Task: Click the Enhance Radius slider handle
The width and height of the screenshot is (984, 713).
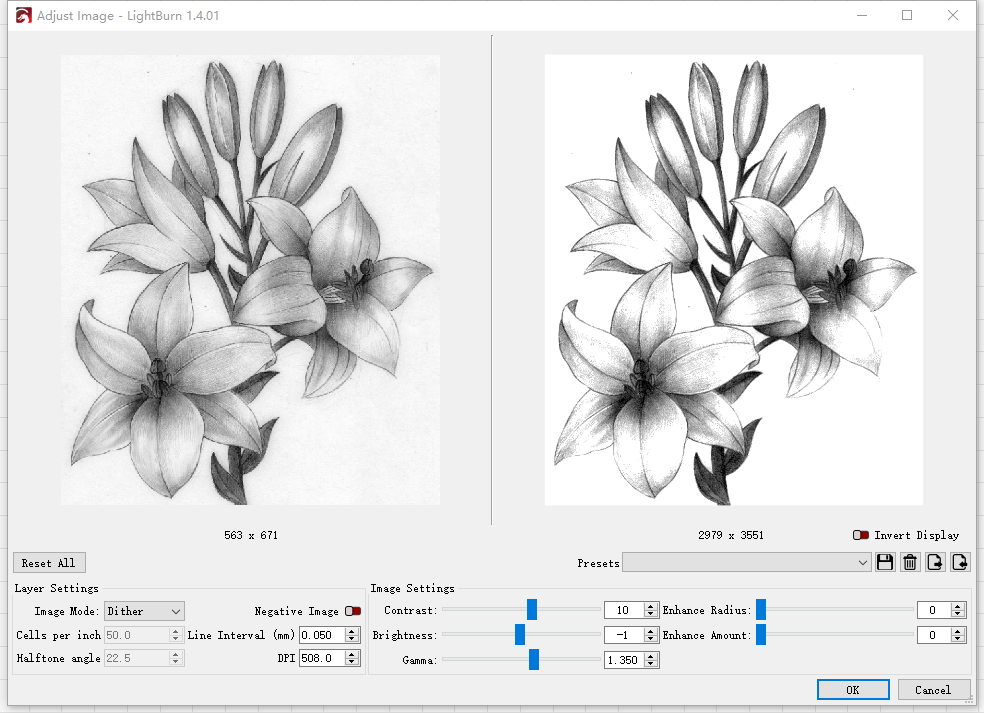Action: click(761, 609)
